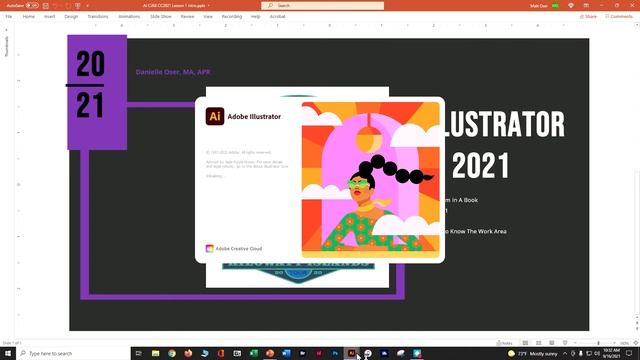This screenshot has height=360, width=640.
Task: Click the Save icon in title bar
Action: tap(46, 6)
